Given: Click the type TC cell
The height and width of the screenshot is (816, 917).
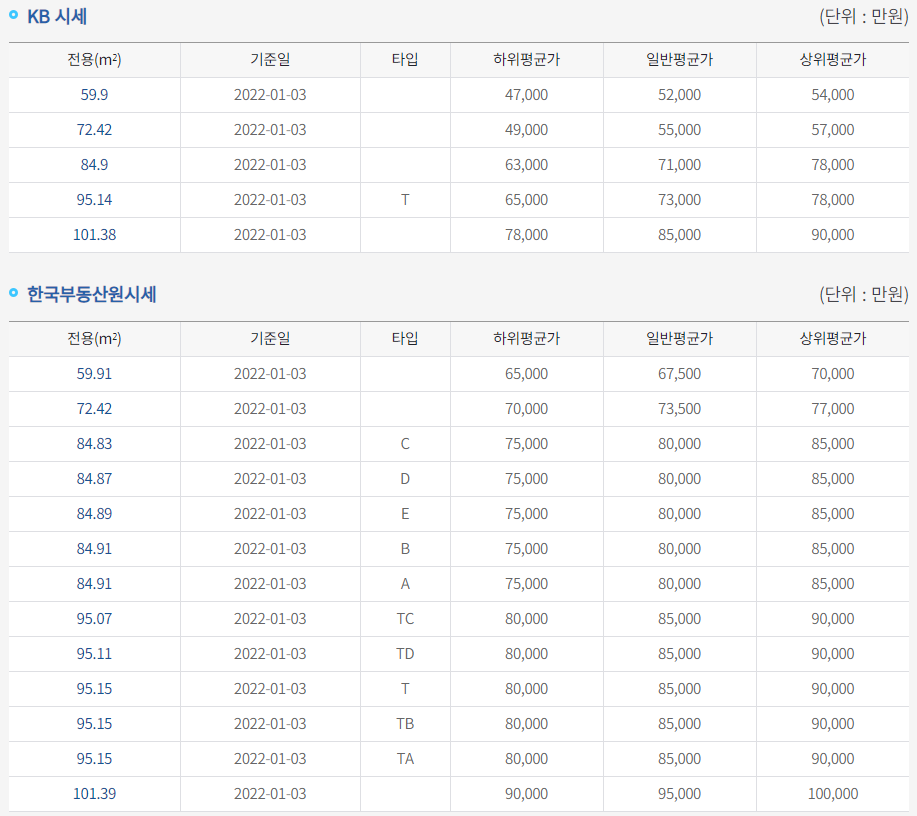Looking at the screenshot, I should pos(405,619).
